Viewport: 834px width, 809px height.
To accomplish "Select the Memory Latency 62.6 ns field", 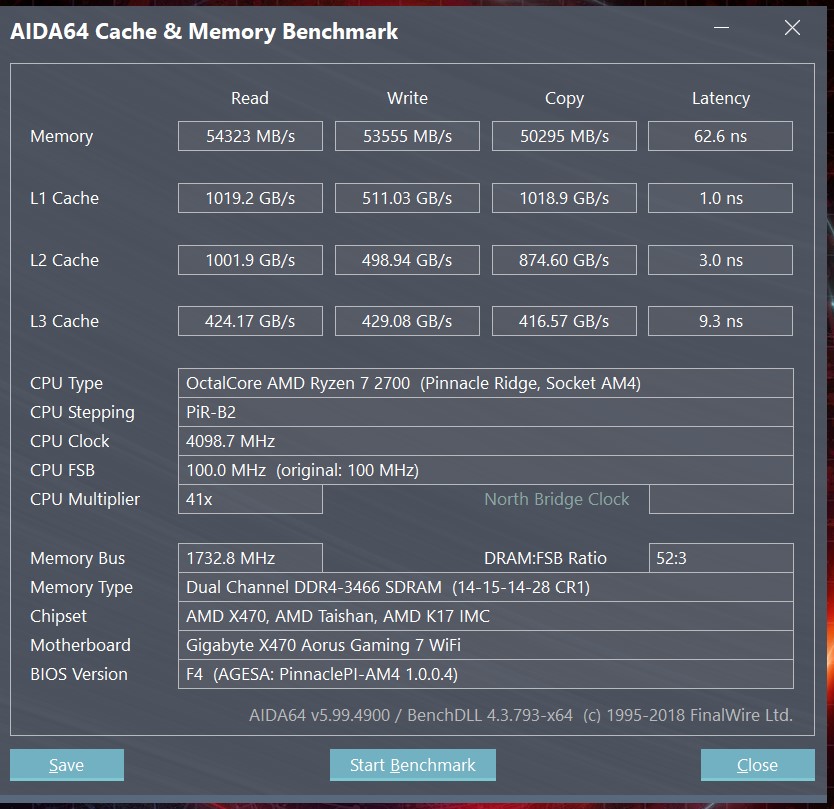I will click(720, 136).
